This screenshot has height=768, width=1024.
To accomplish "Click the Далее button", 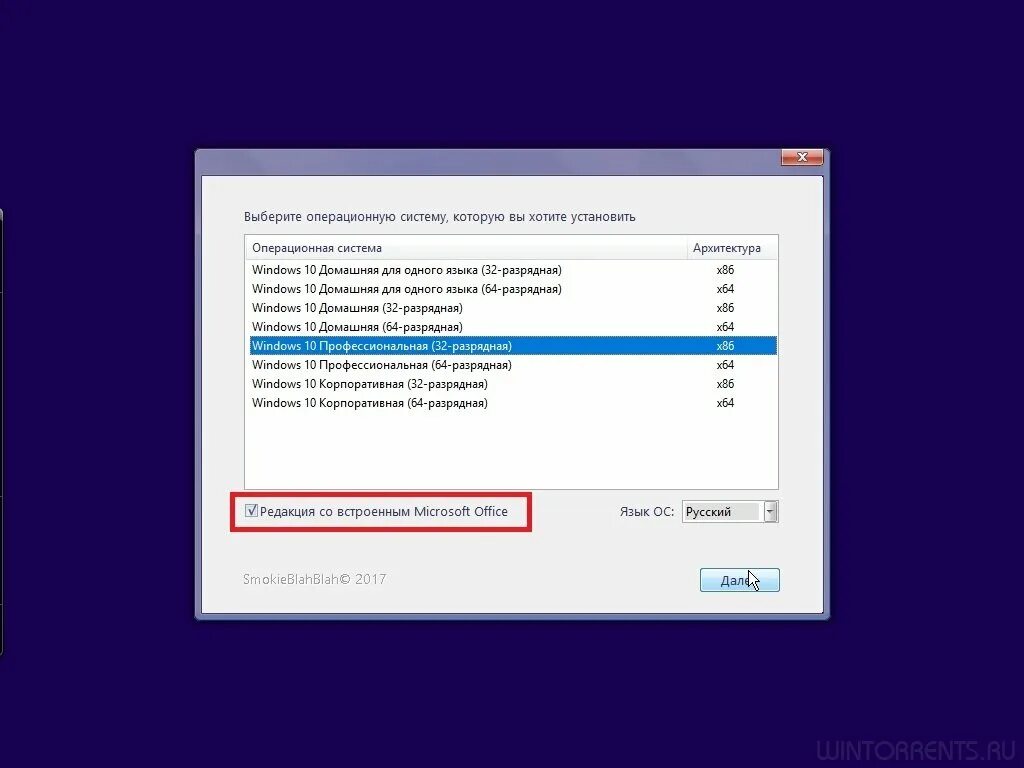I will click(739, 580).
